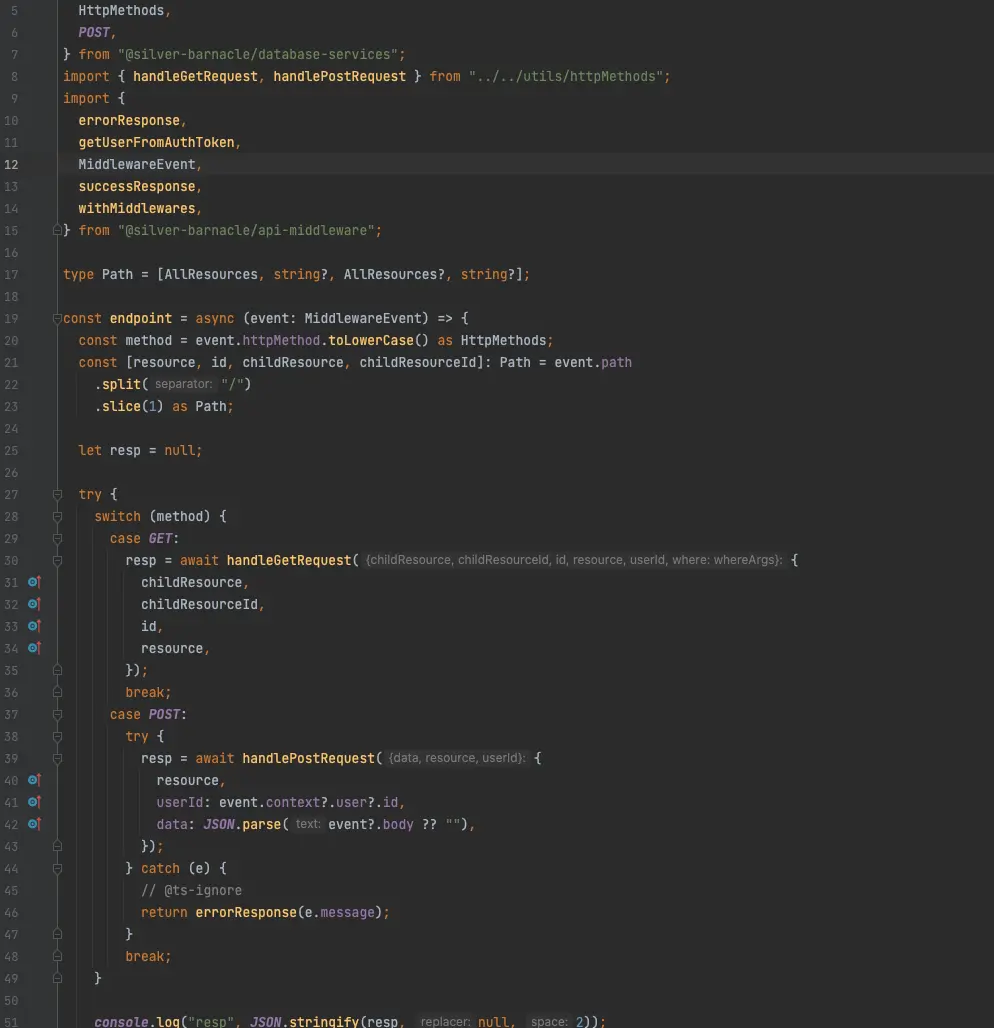Click the handlePostRequest import name on line 8
The image size is (994, 1028).
(x=340, y=77)
